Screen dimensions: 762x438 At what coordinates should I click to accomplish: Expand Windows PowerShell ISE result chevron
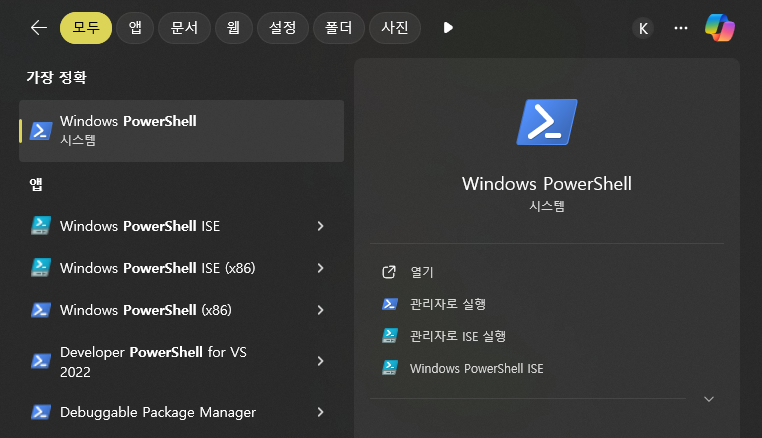[x=320, y=226]
